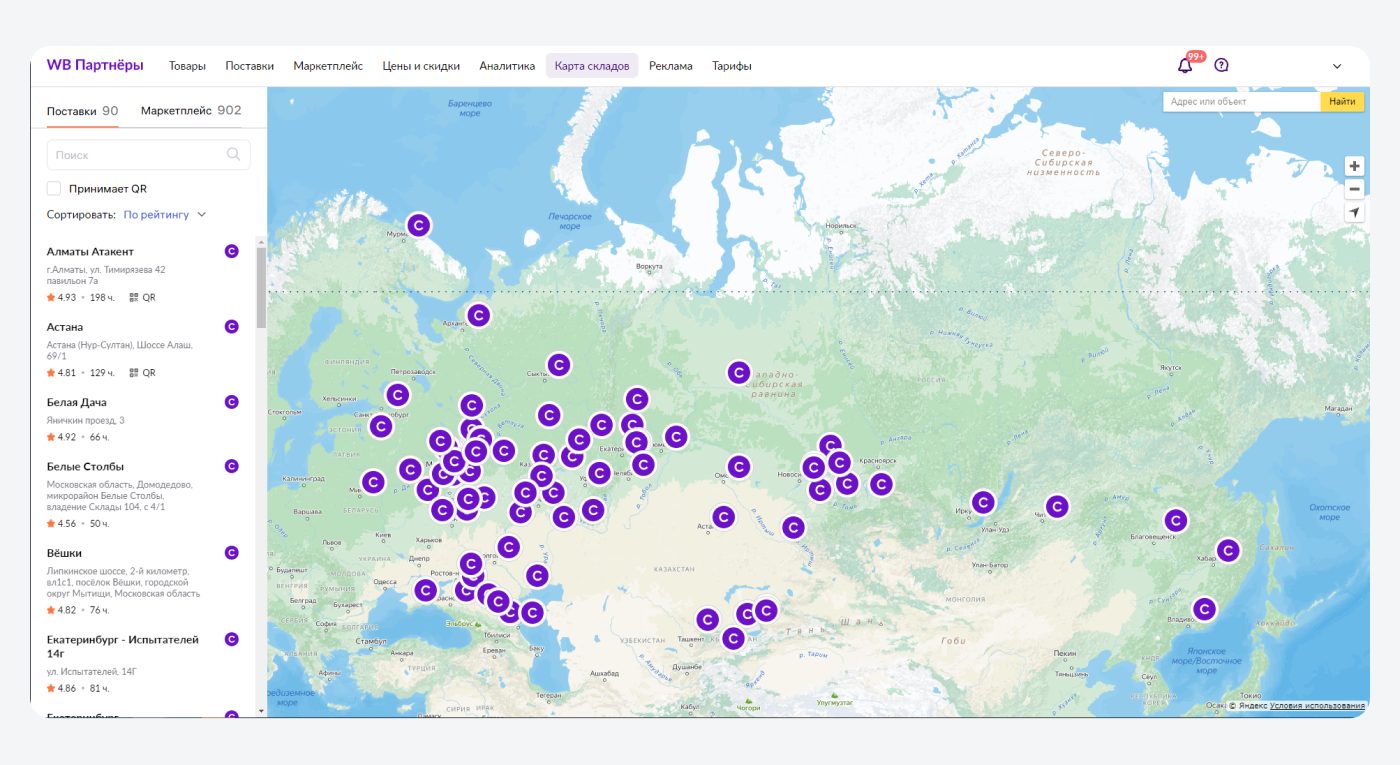
Task: Open the Цены и скидки menu
Action: click(421, 66)
